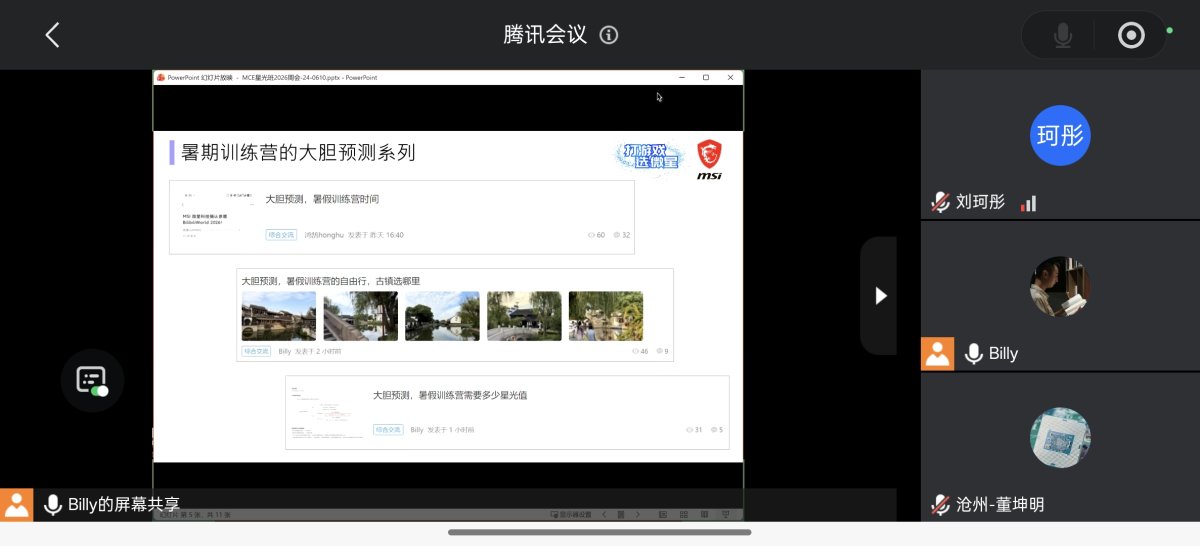Screen dimensions: 1200x546
Task: Collapse participant panel with the arrow handle
Action: click(x=880, y=295)
